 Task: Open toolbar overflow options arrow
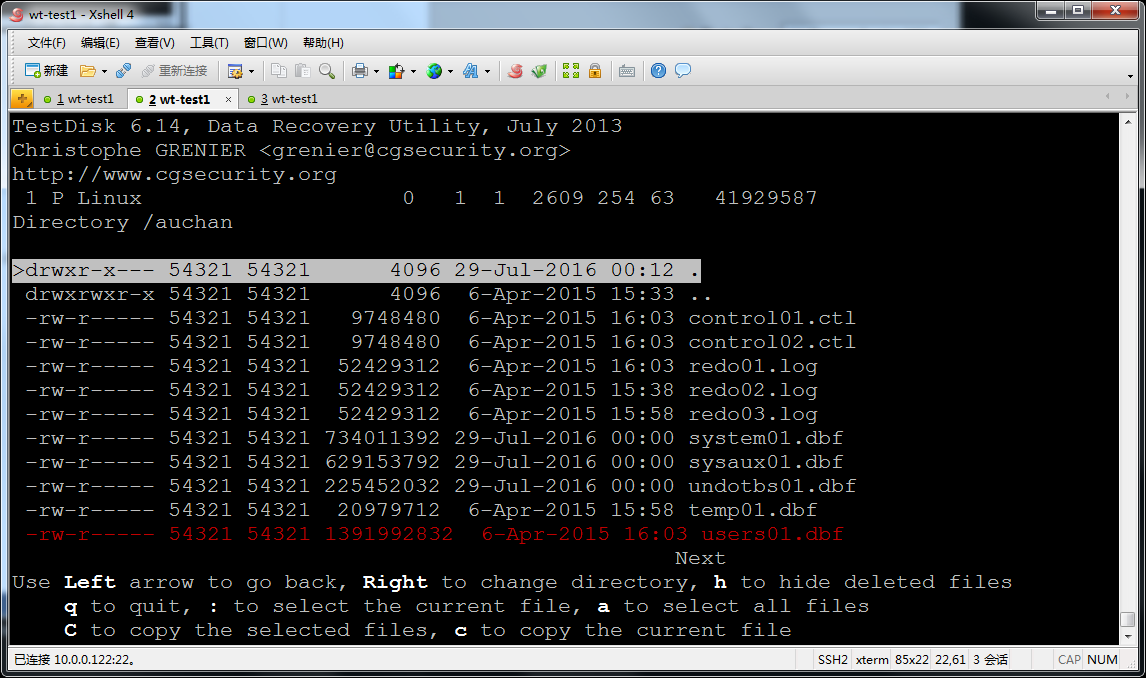[x=1130, y=76]
